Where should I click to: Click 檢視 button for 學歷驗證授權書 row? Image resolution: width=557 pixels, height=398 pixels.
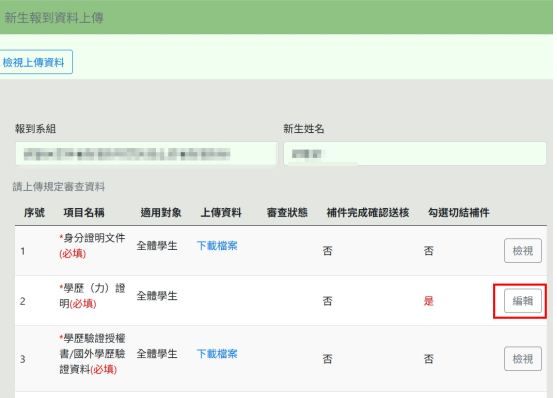[x=523, y=359]
